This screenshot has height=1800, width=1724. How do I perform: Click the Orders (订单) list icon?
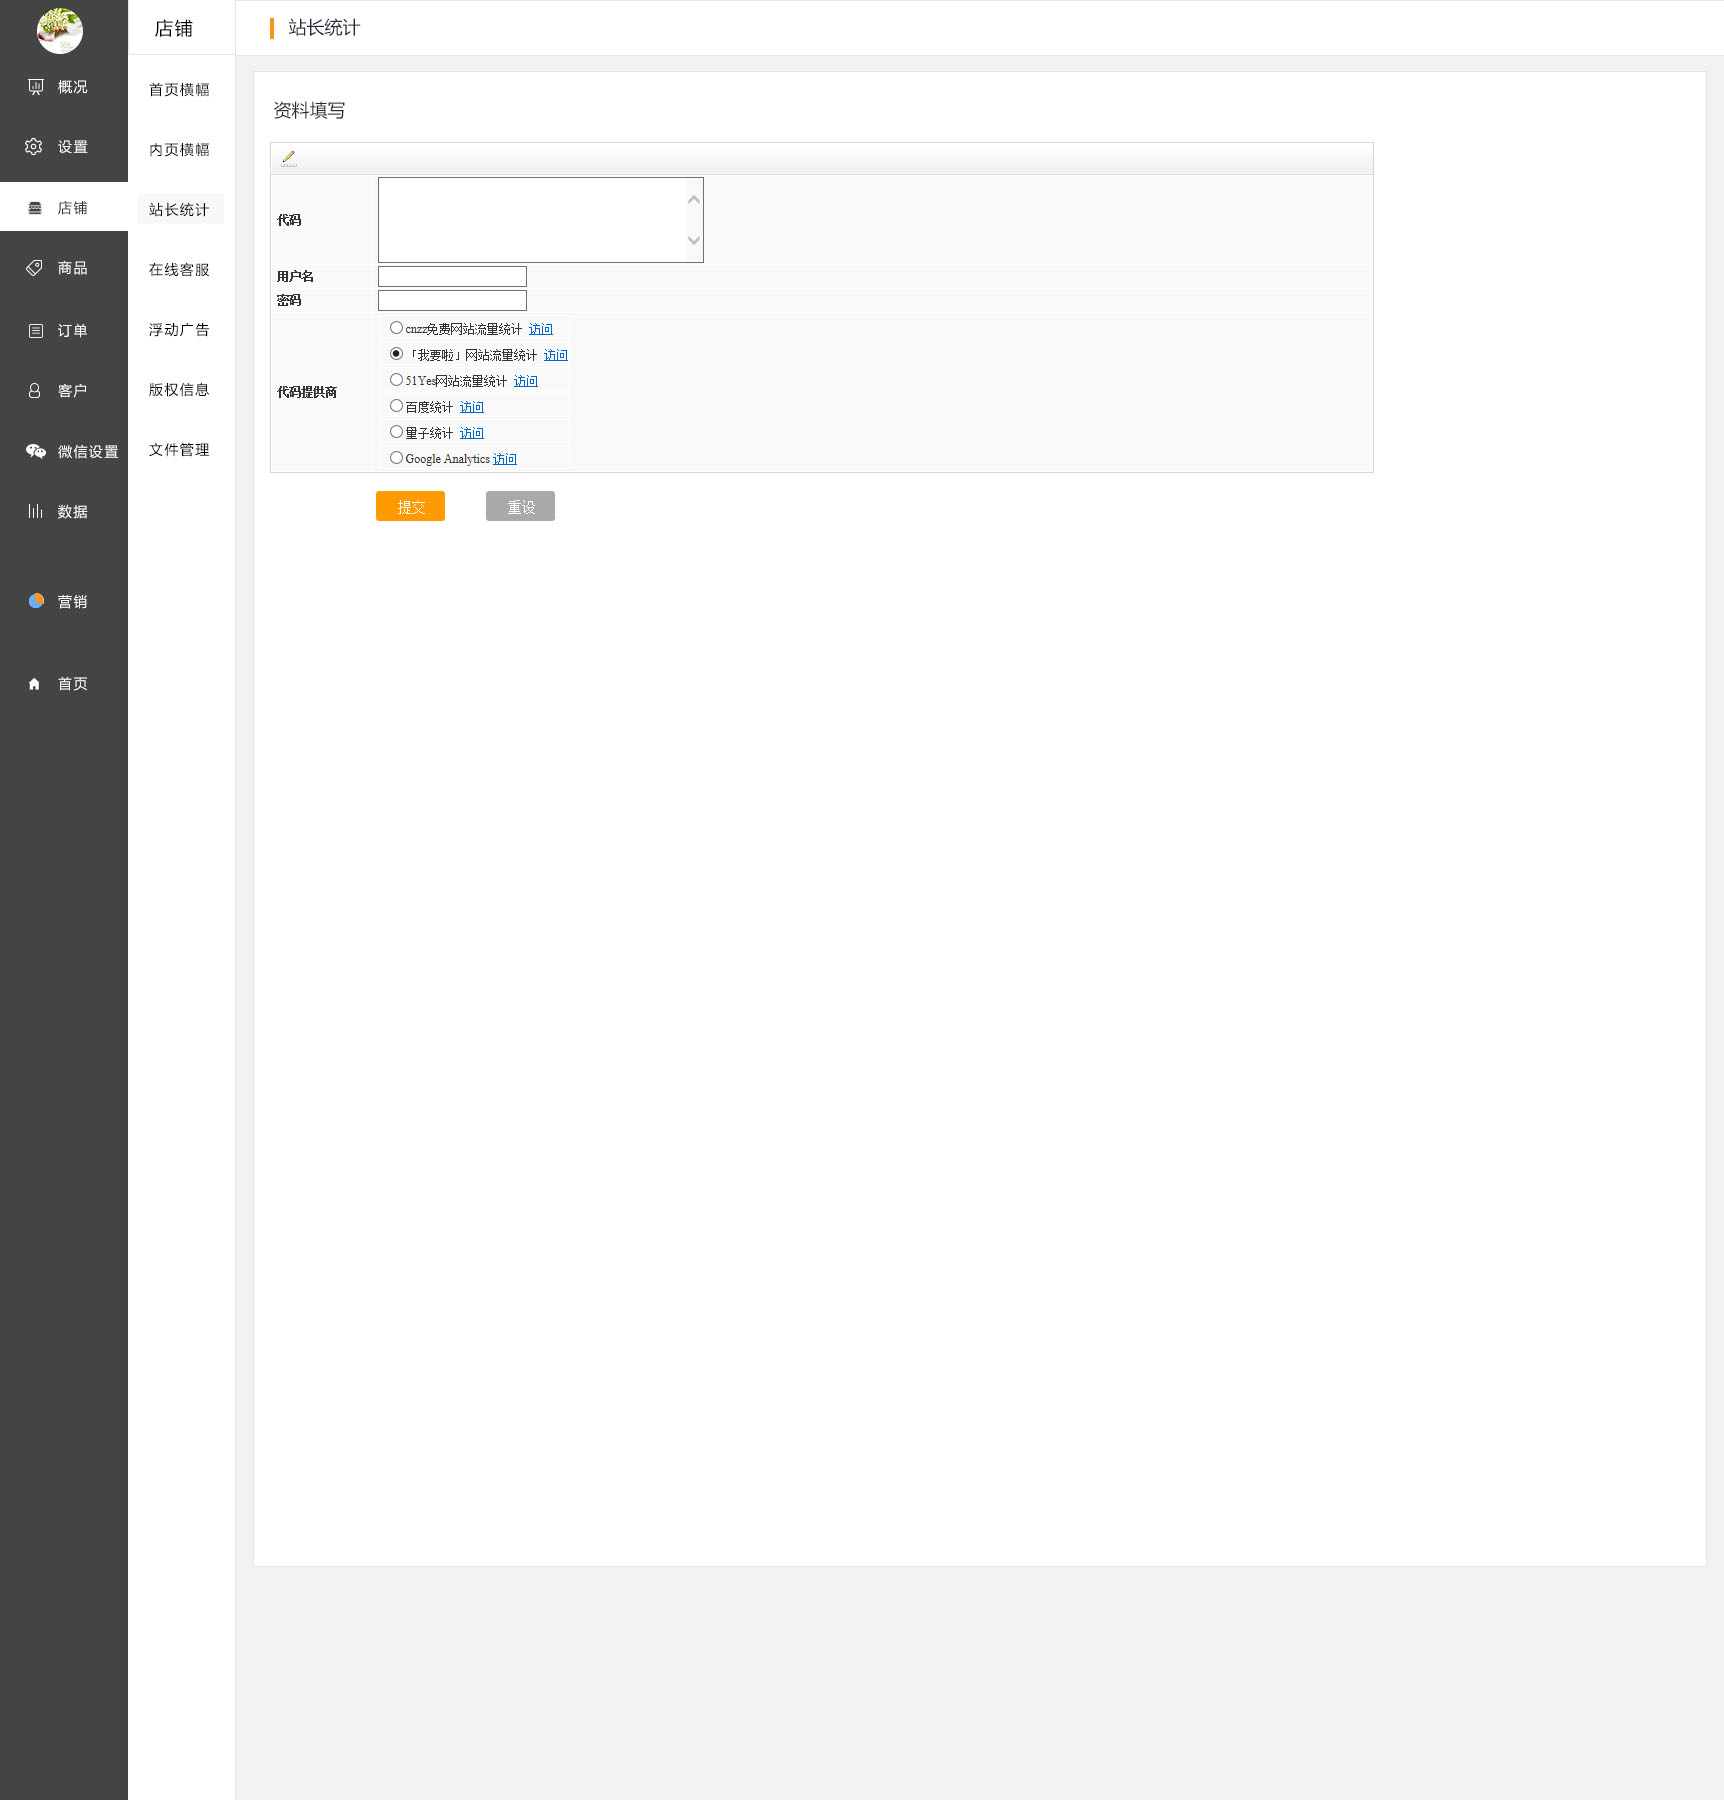[x=36, y=331]
